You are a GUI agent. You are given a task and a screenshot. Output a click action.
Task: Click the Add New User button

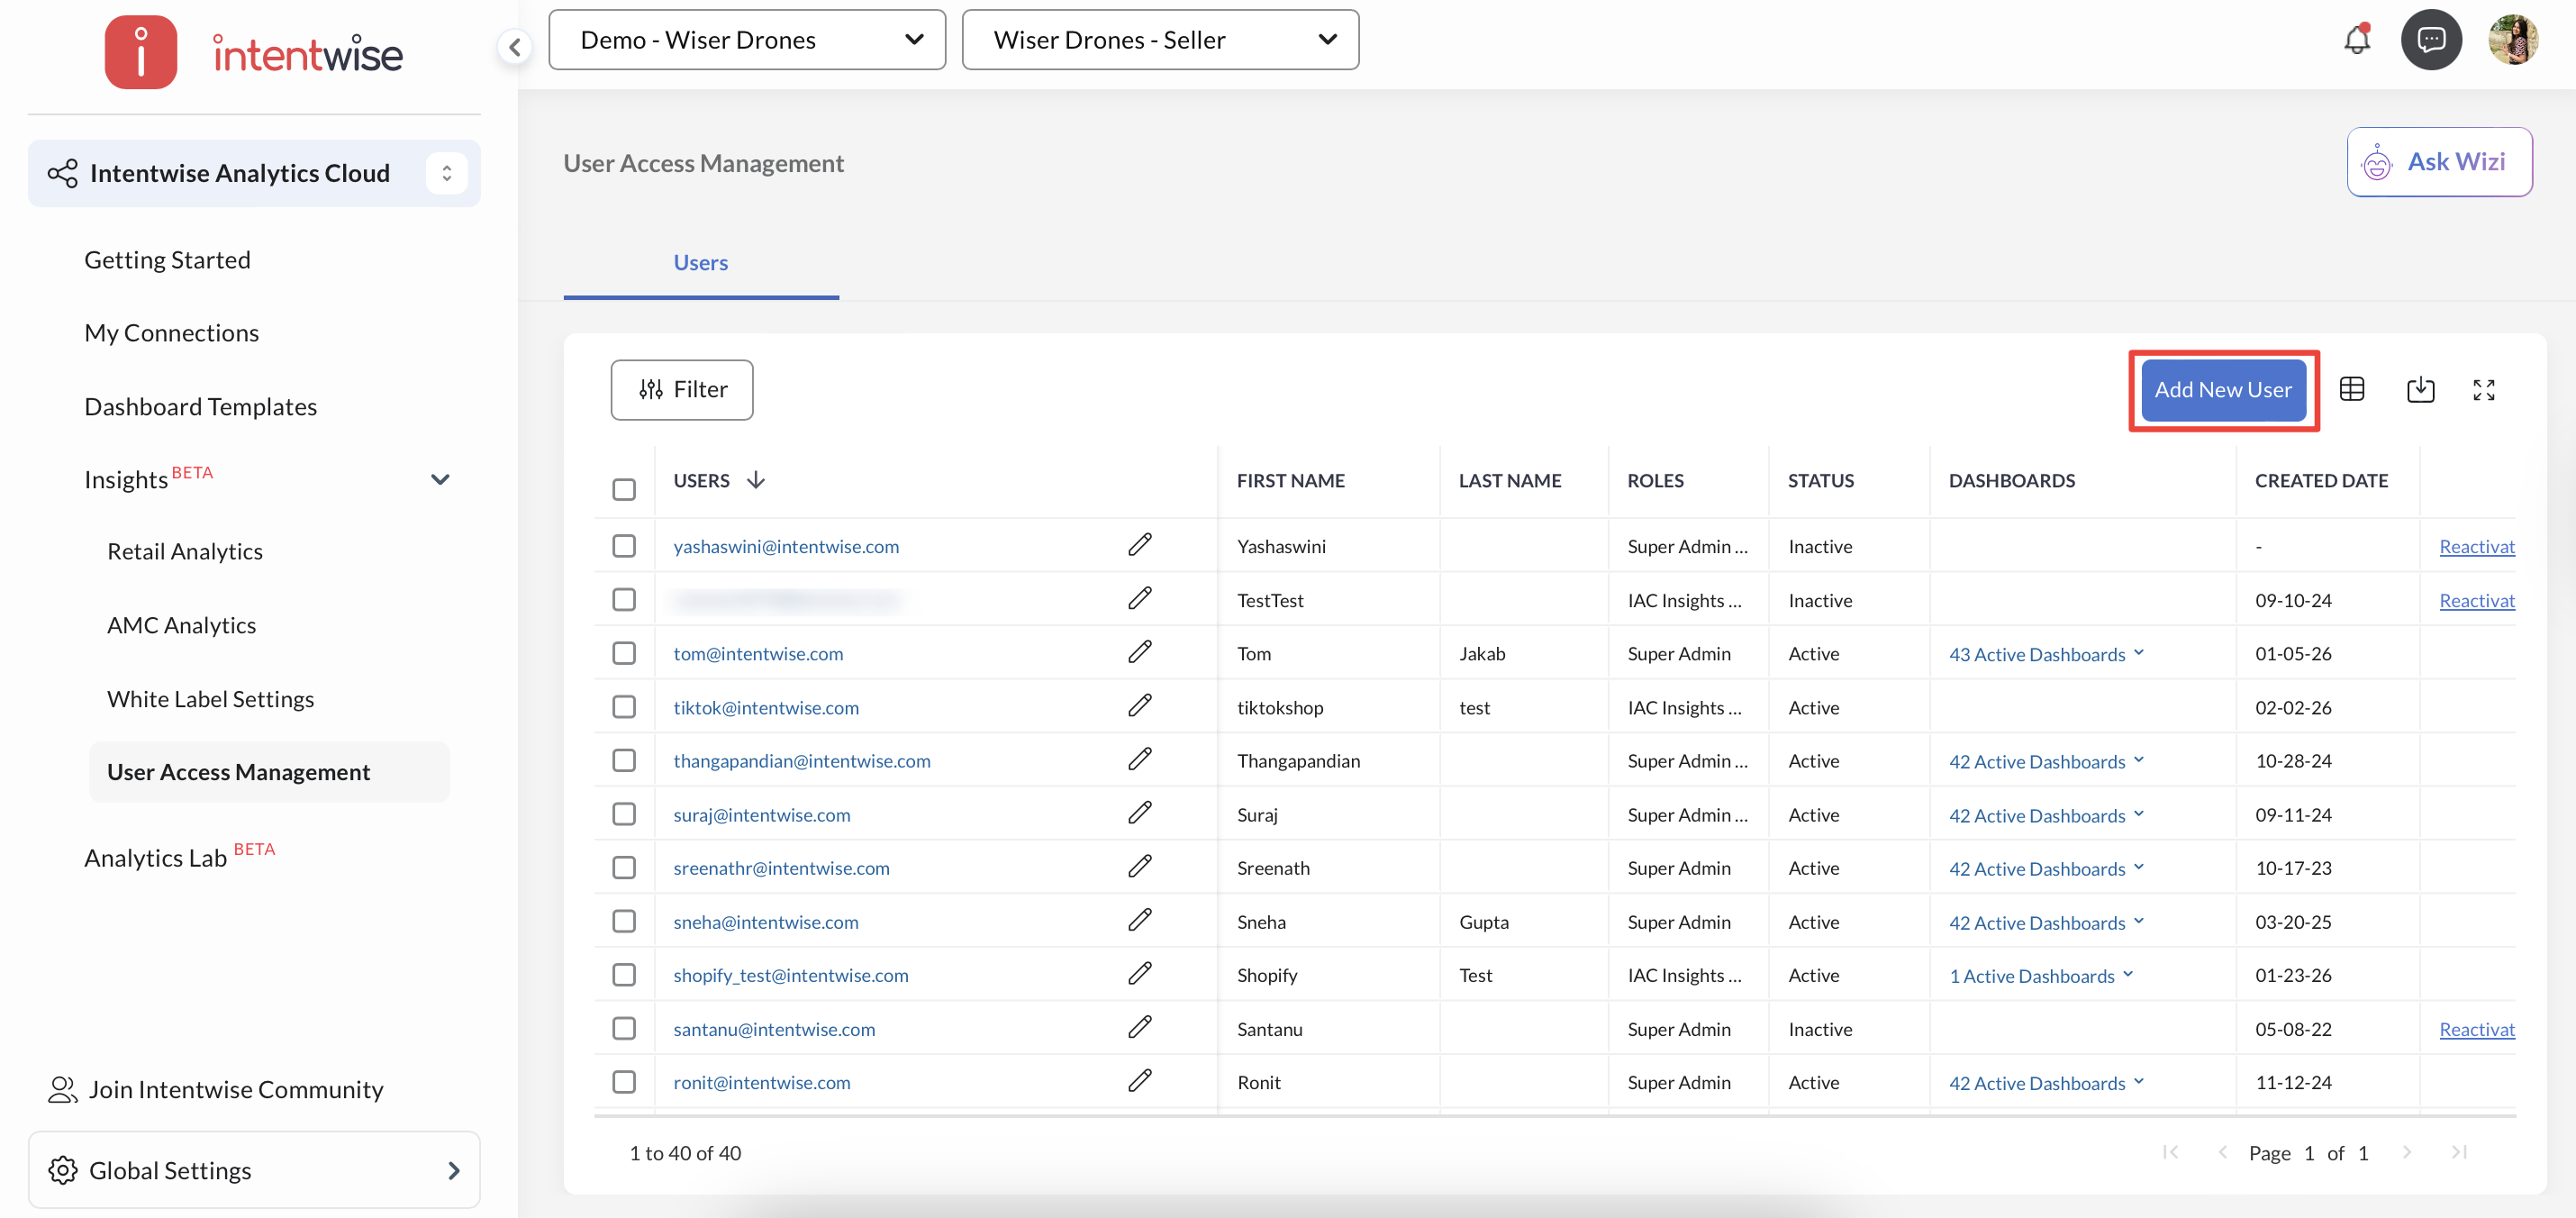coord(2222,389)
